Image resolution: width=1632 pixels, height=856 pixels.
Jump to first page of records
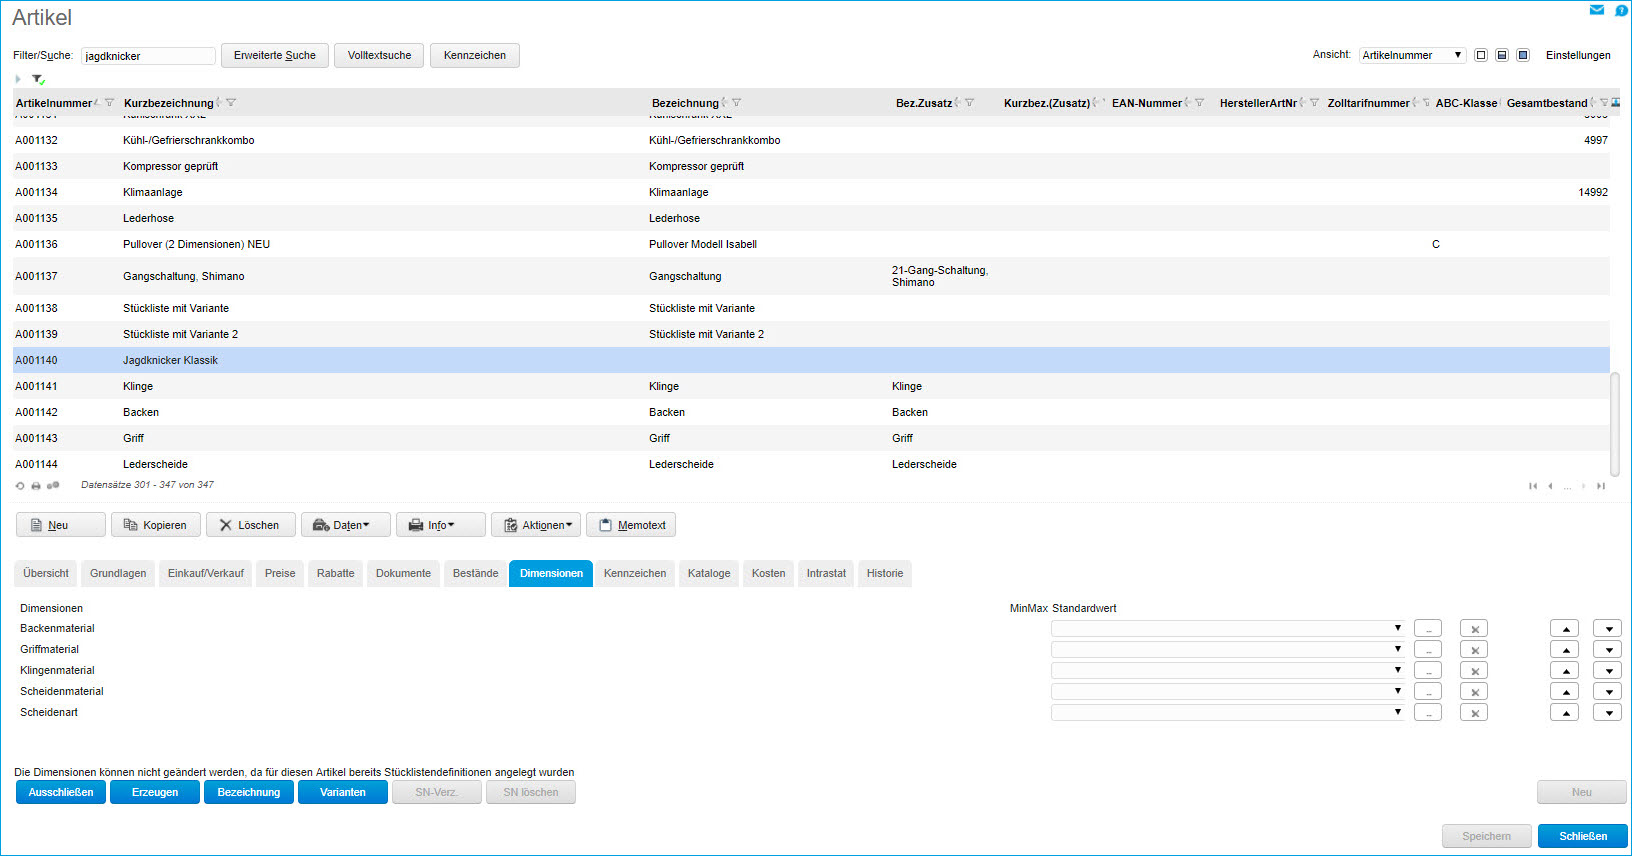(1532, 486)
